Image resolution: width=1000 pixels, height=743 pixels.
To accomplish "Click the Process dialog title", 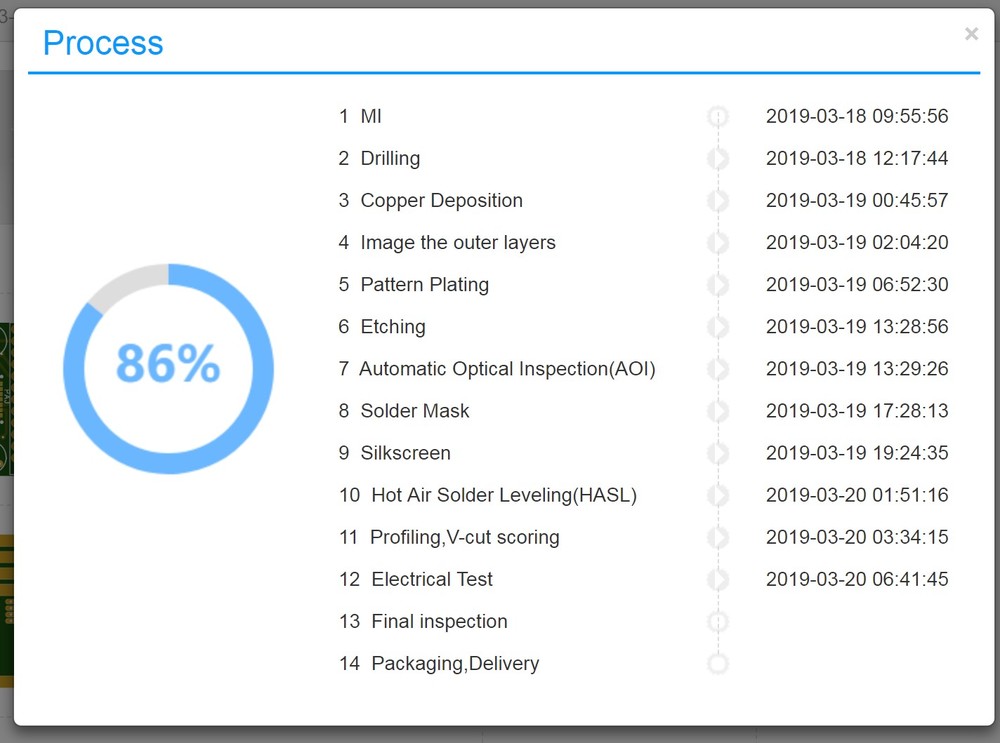I will click(x=103, y=43).
